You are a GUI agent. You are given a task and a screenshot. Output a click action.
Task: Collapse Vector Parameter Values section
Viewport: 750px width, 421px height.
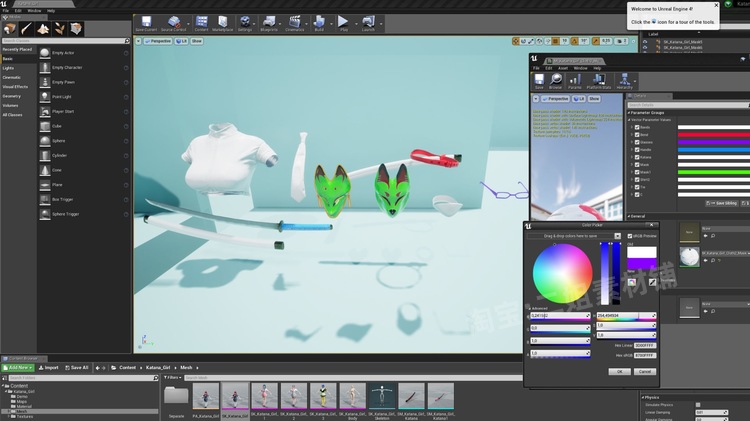click(x=629, y=120)
